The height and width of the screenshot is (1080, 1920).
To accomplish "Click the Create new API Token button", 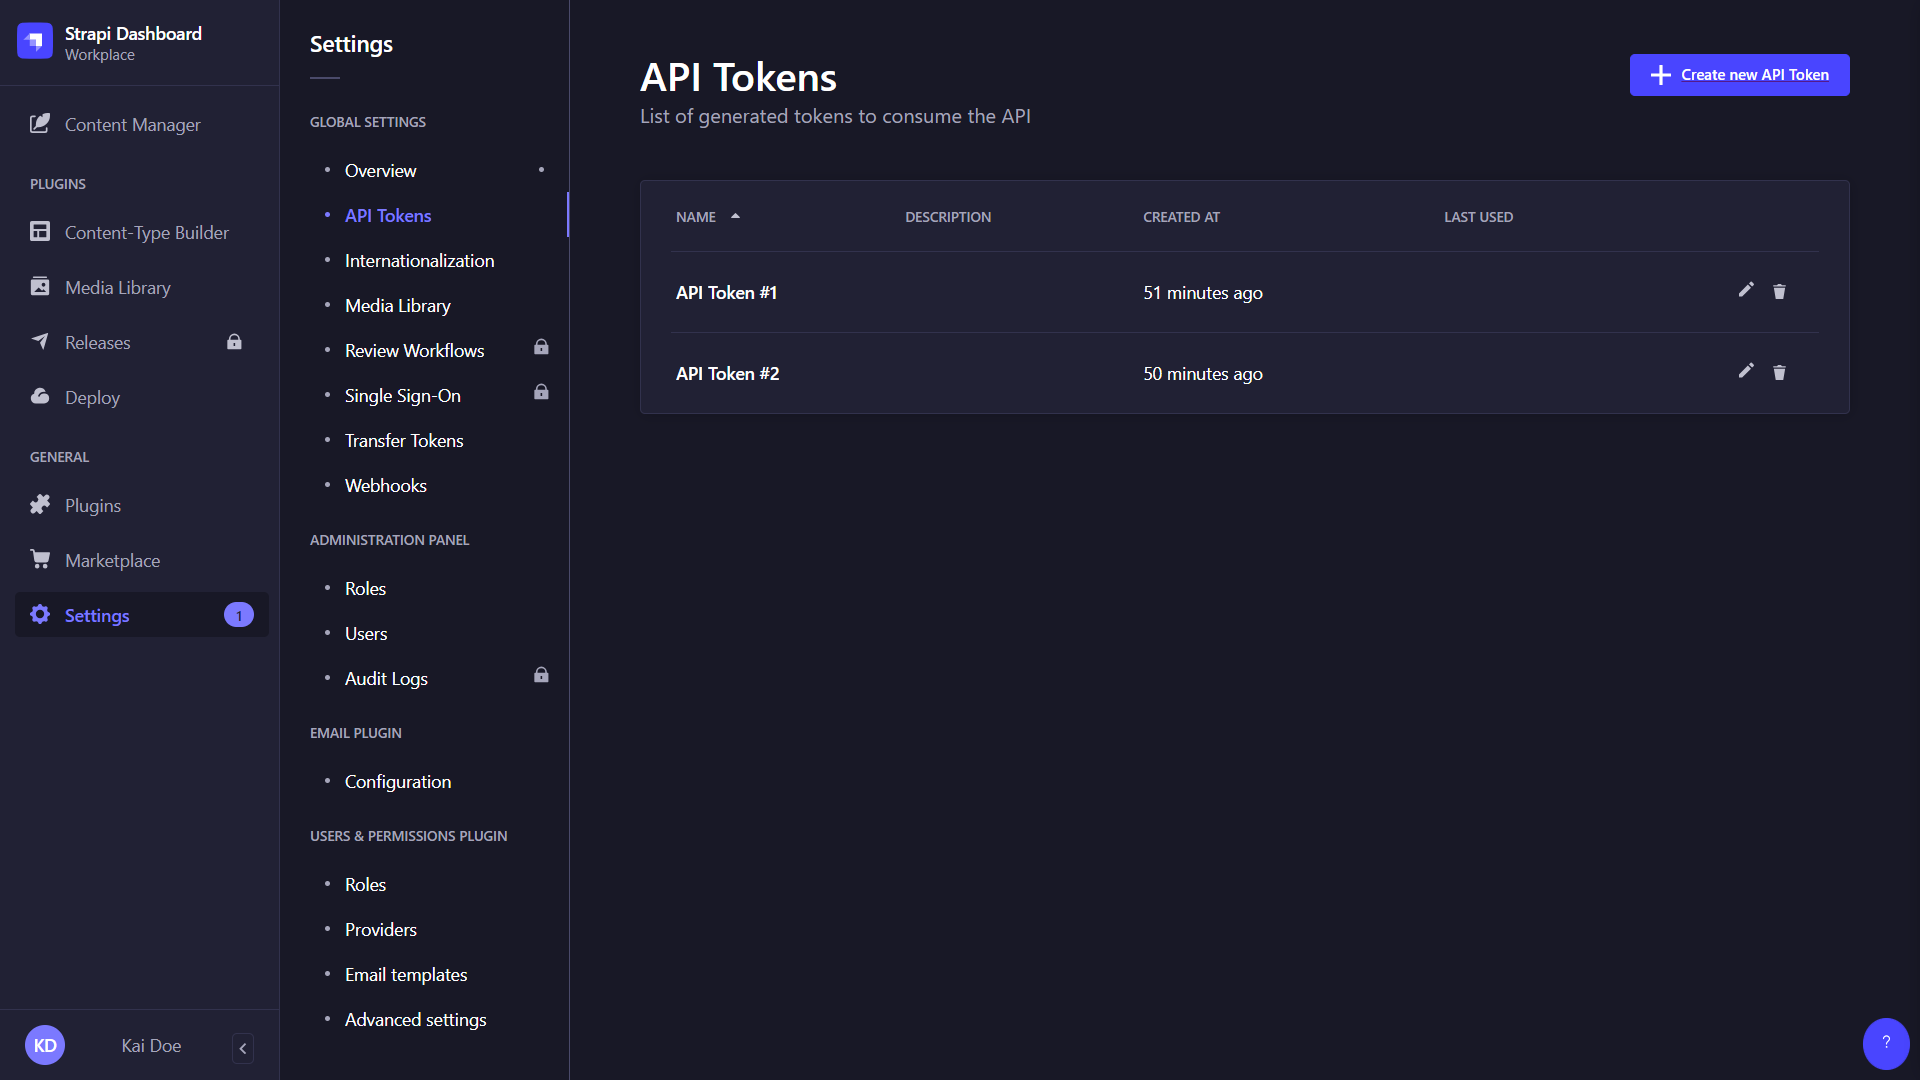I will coord(1739,74).
